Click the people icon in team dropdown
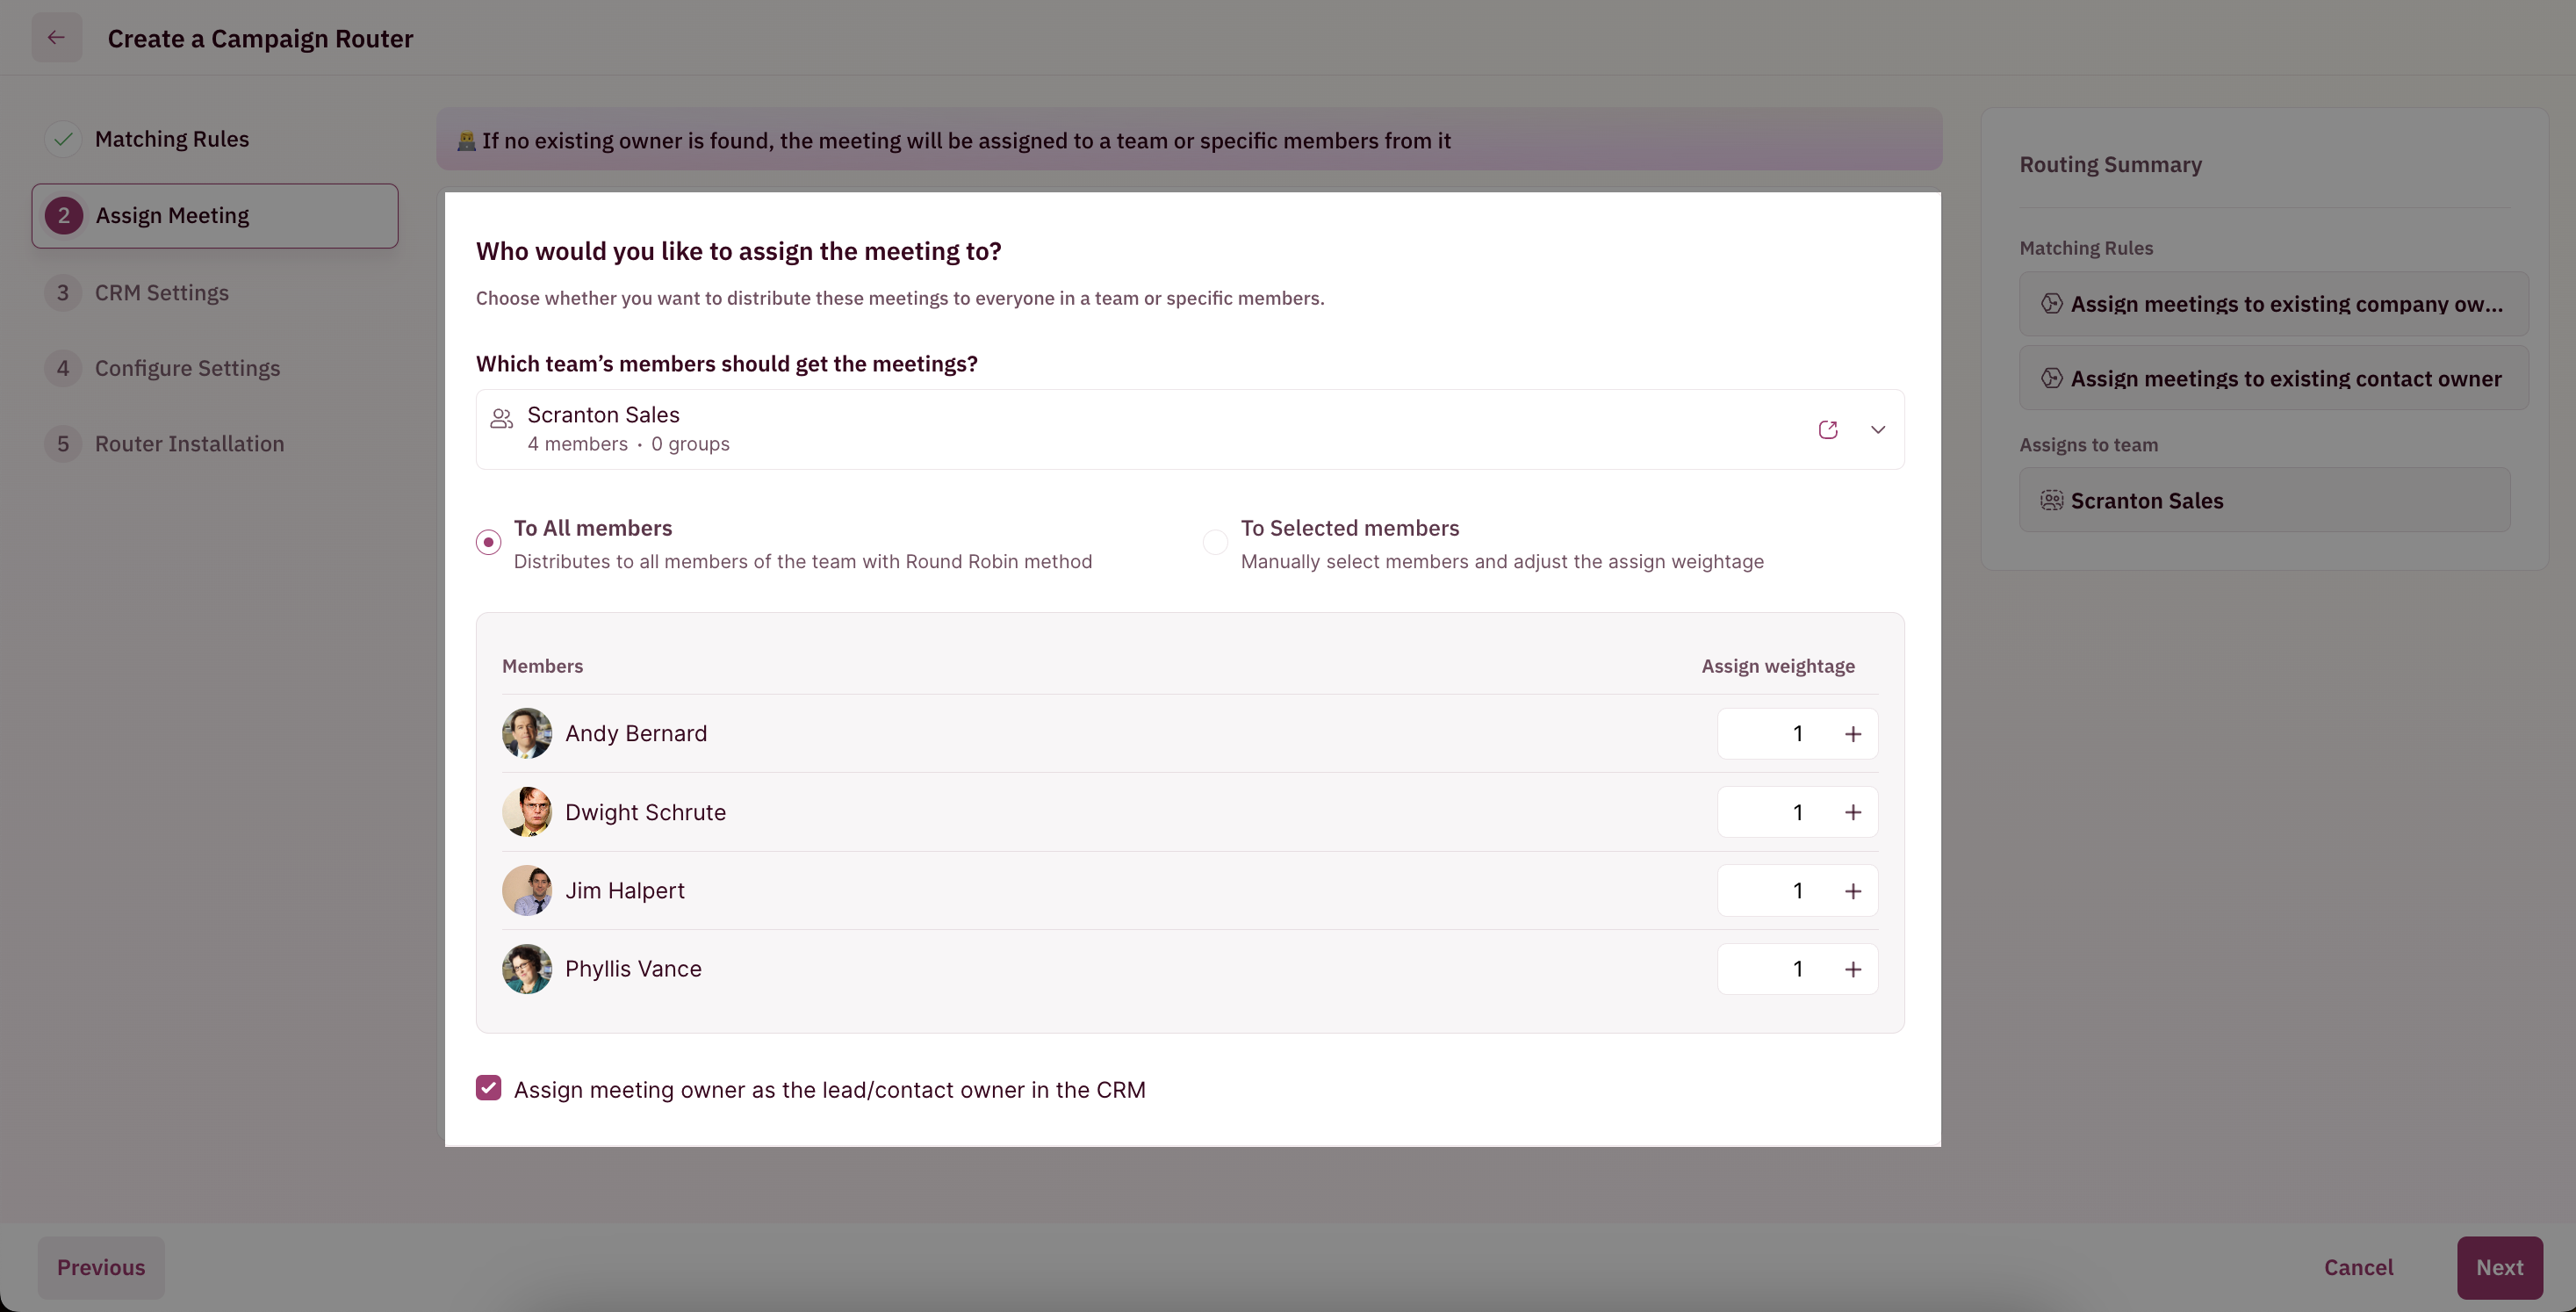The height and width of the screenshot is (1312, 2576). coord(501,418)
